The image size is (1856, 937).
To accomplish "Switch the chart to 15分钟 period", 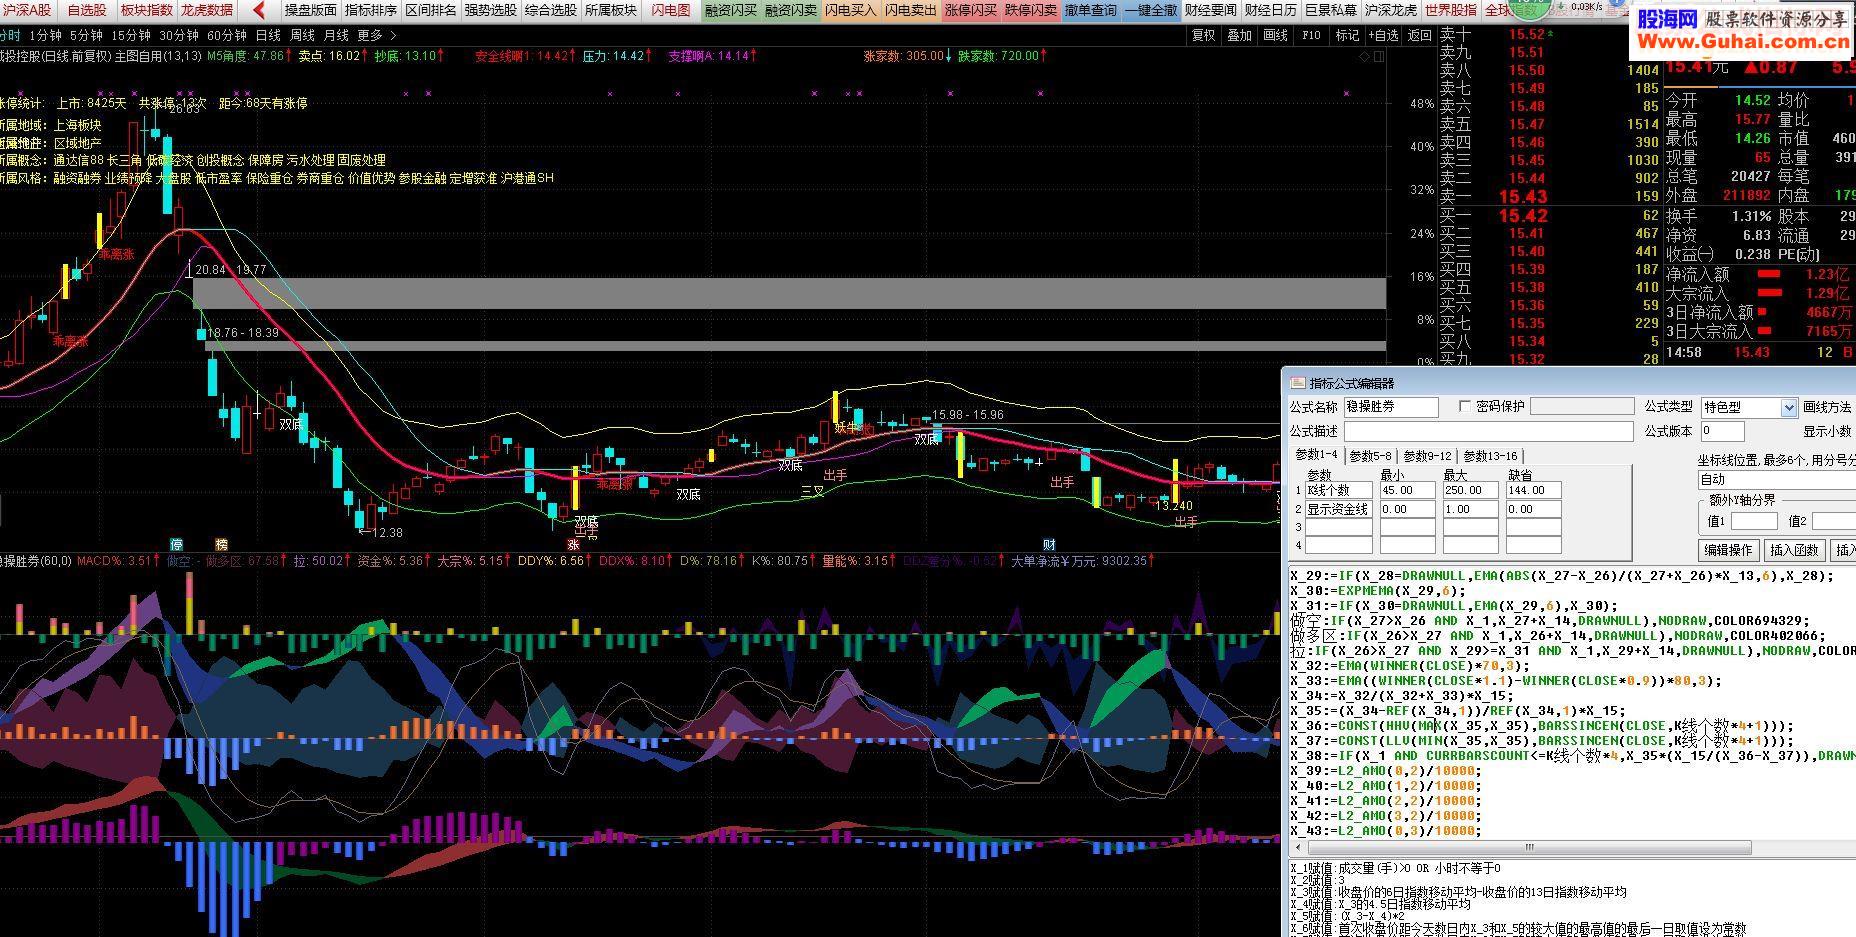I will (131, 35).
